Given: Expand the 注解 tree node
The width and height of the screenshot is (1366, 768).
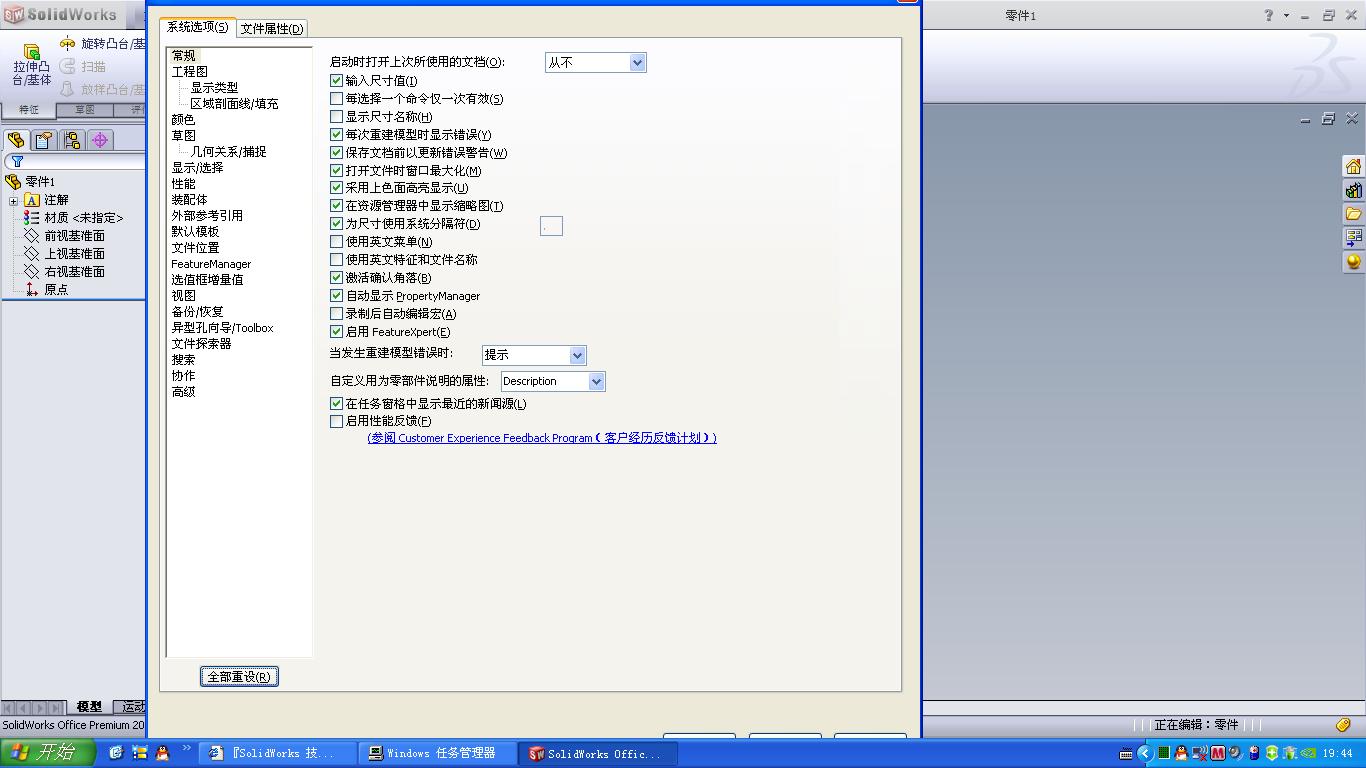Looking at the screenshot, I should pos(14,200).
